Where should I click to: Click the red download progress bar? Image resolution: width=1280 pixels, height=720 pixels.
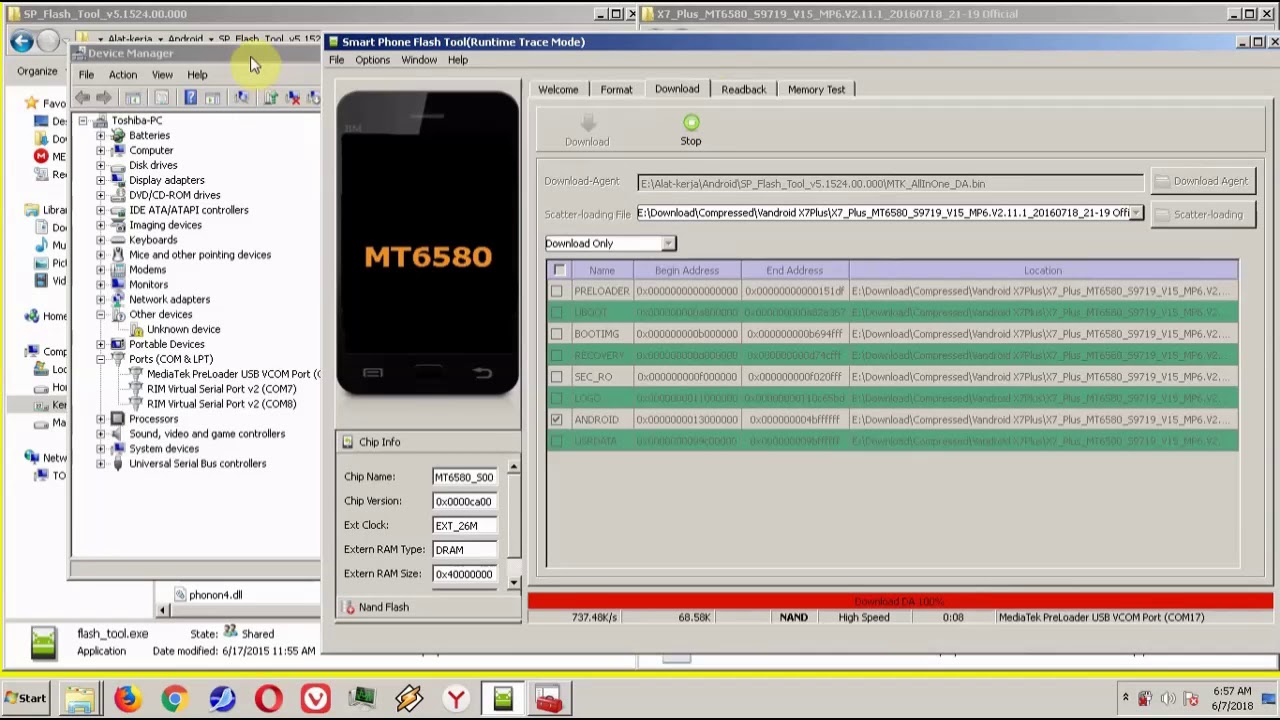pos(900,601)
